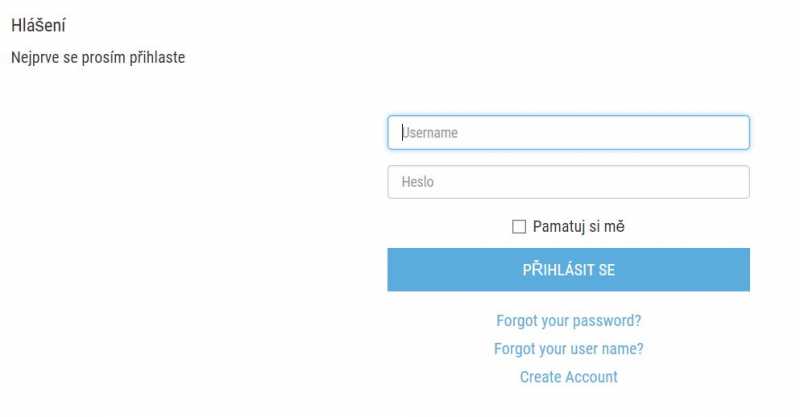Place cursor in the text box showing Username placeholder
This screenshot has width=800, height=417.
click(568, 133)
